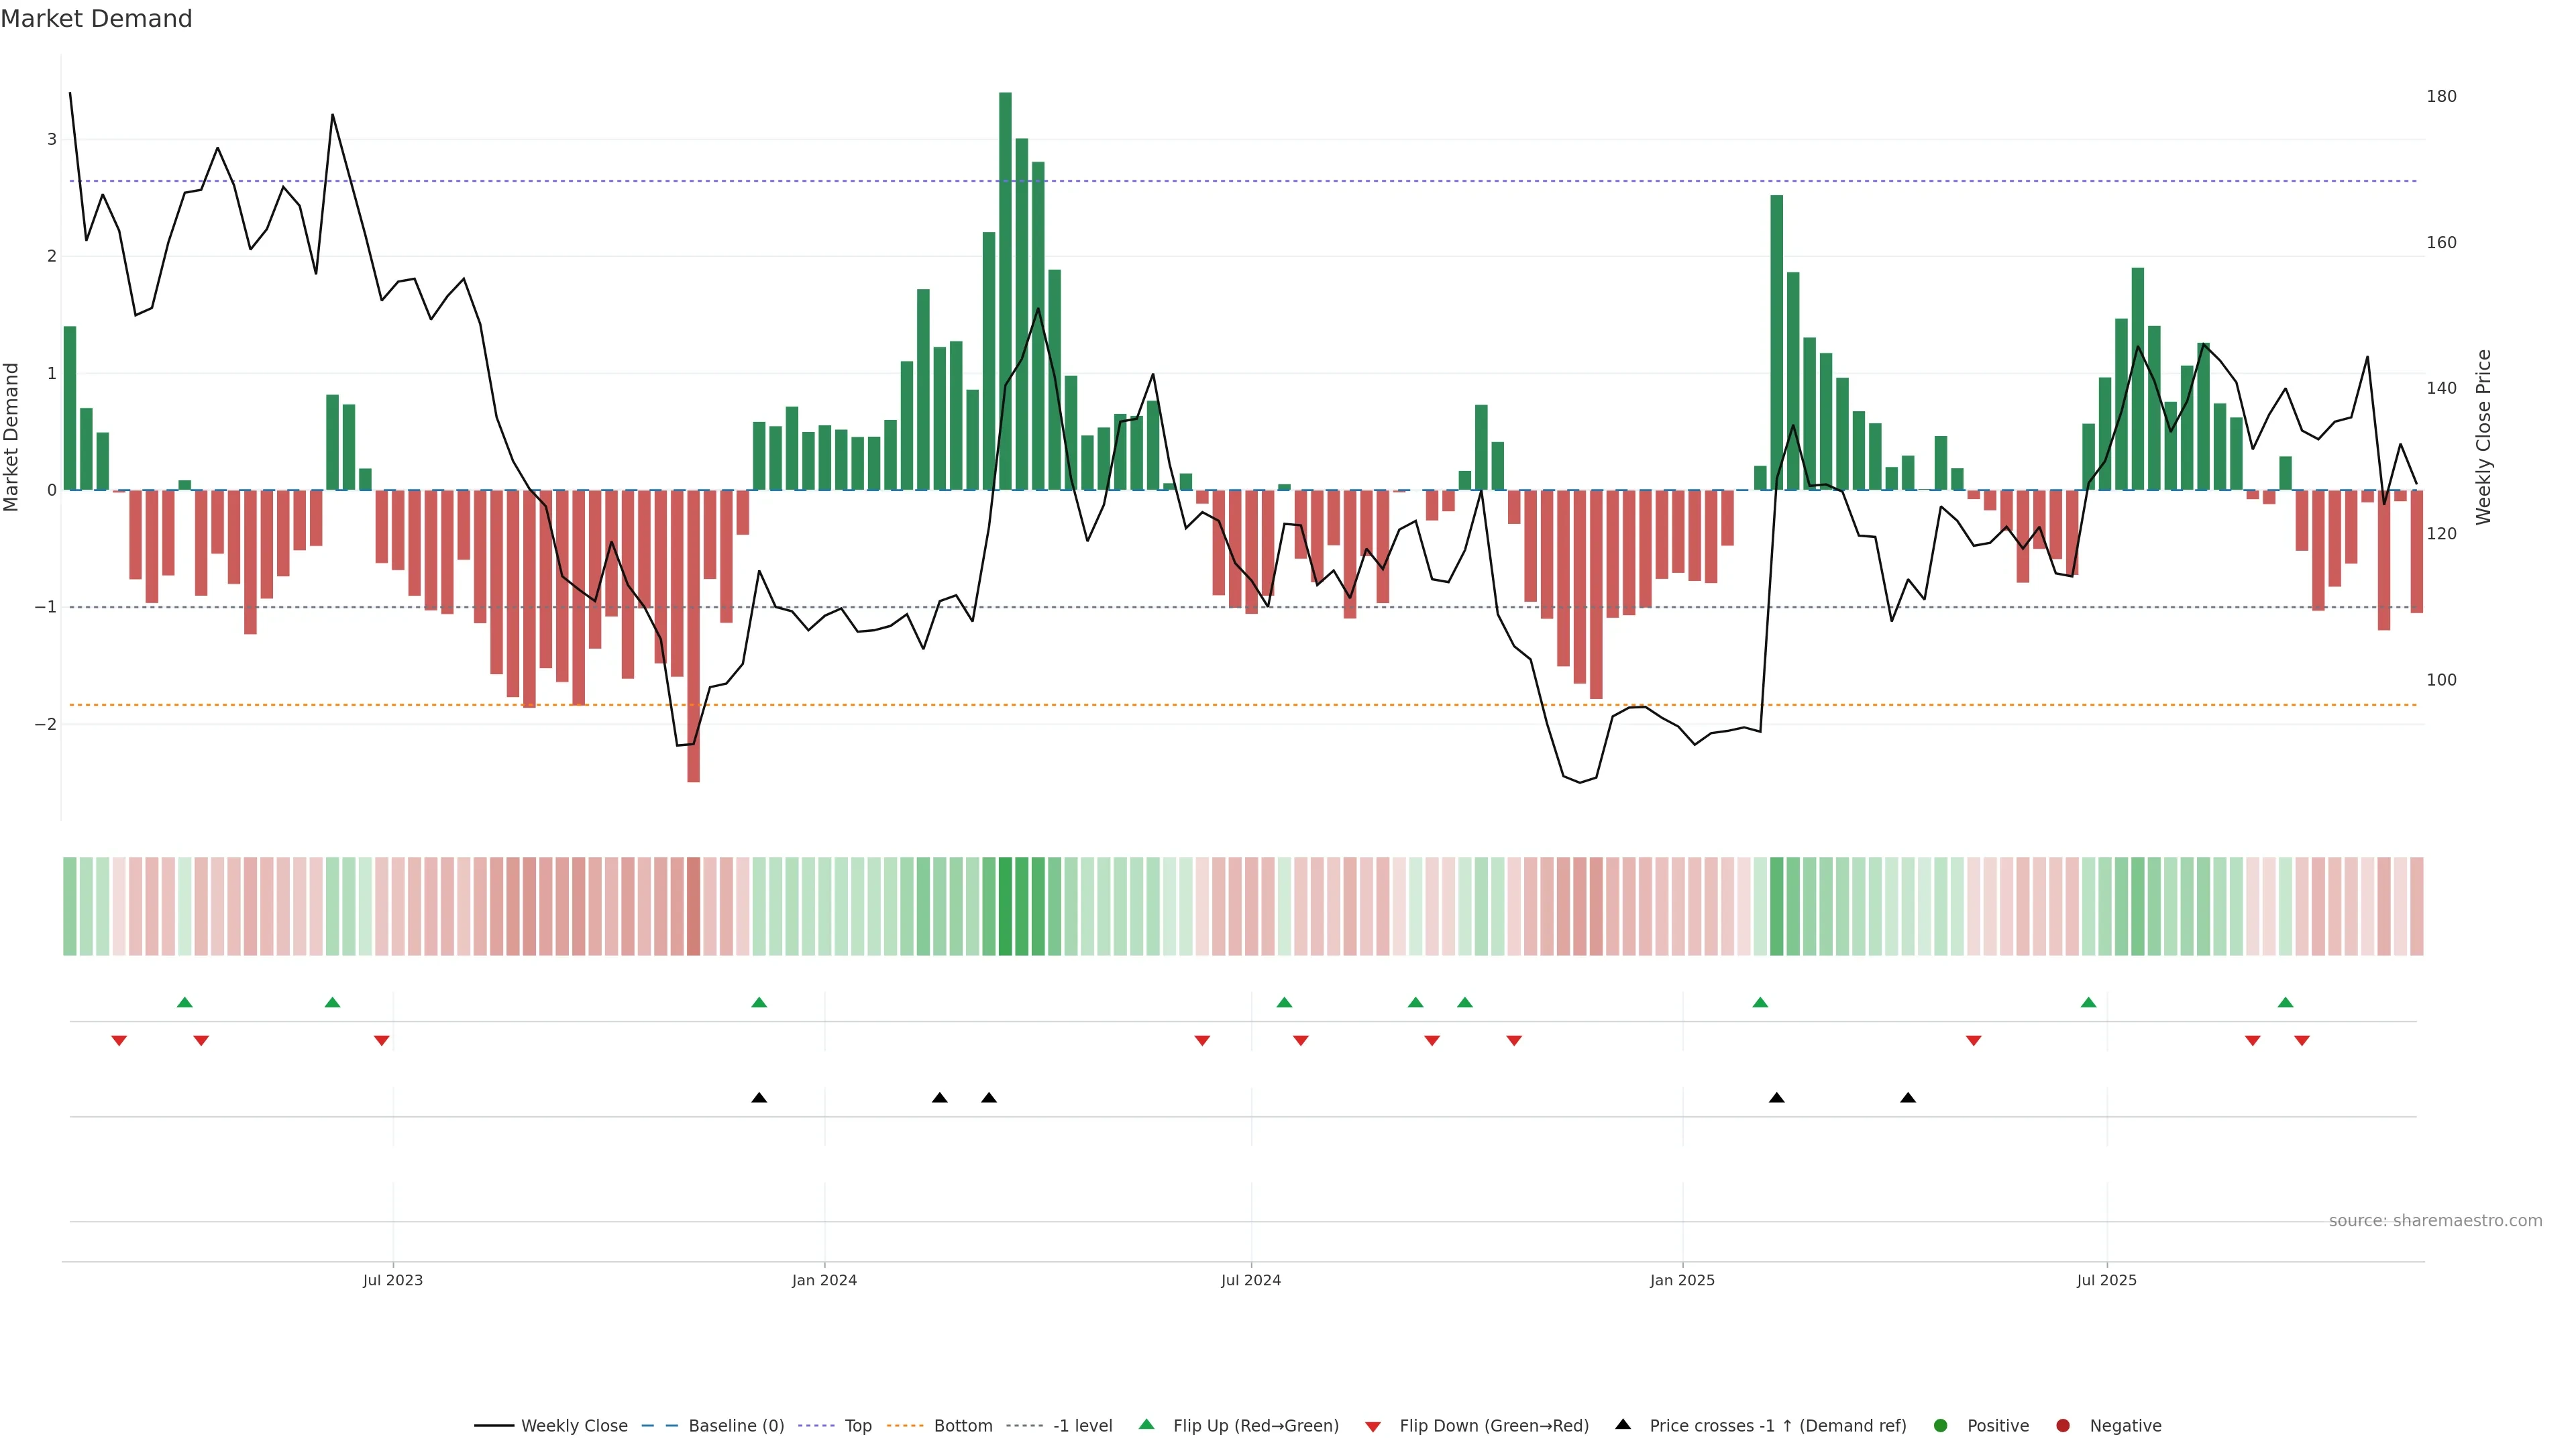Click the green Positive legend dot
2576x1449 pixels.
point(1941,1426)
